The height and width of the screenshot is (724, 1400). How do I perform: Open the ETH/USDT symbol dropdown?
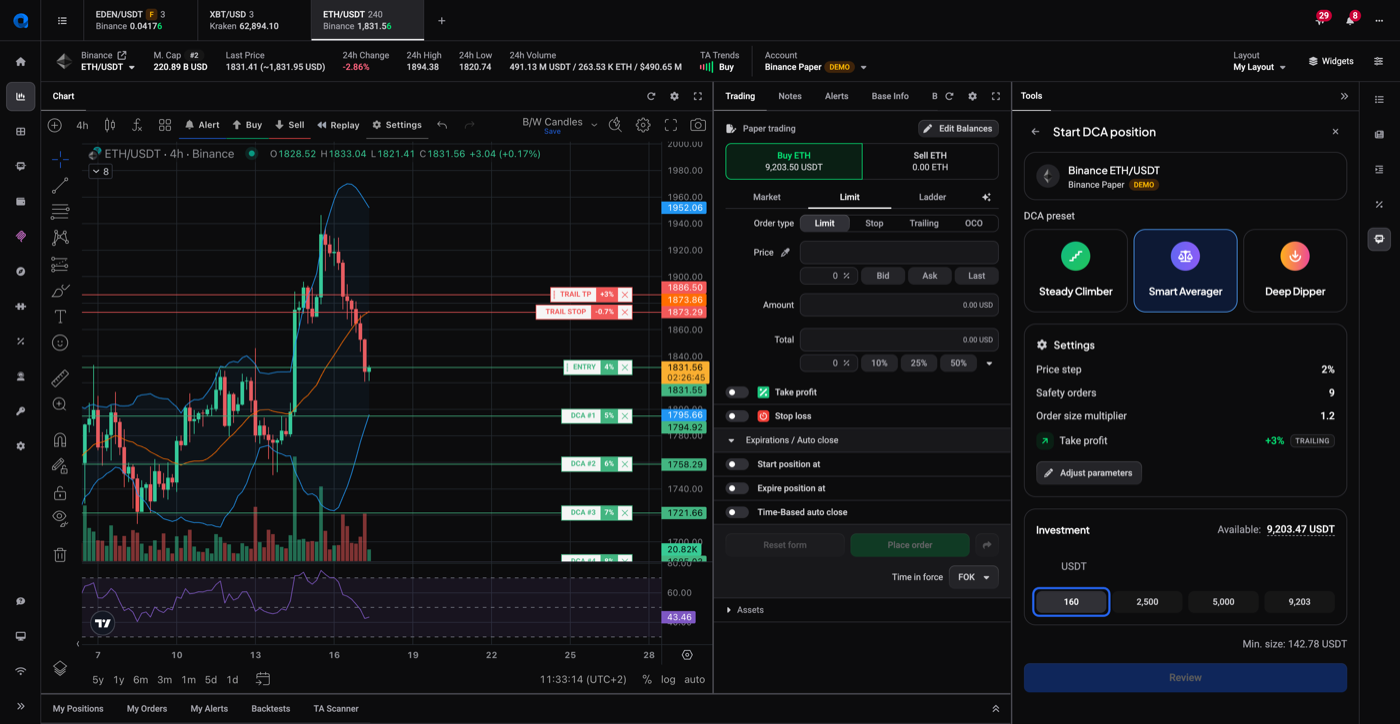click(108, 67)
